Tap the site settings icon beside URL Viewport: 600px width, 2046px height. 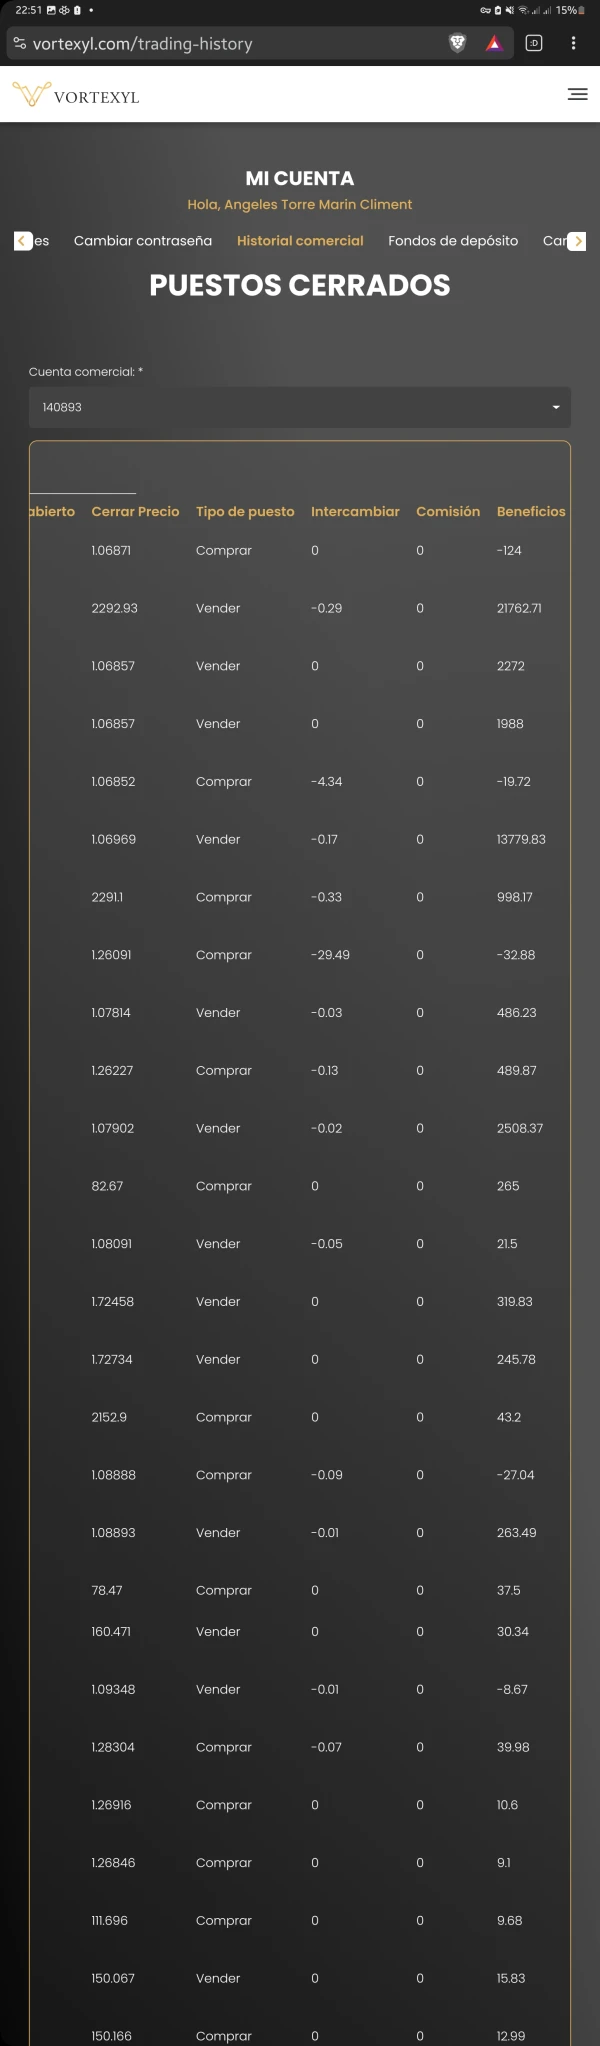tap(19, 43)
